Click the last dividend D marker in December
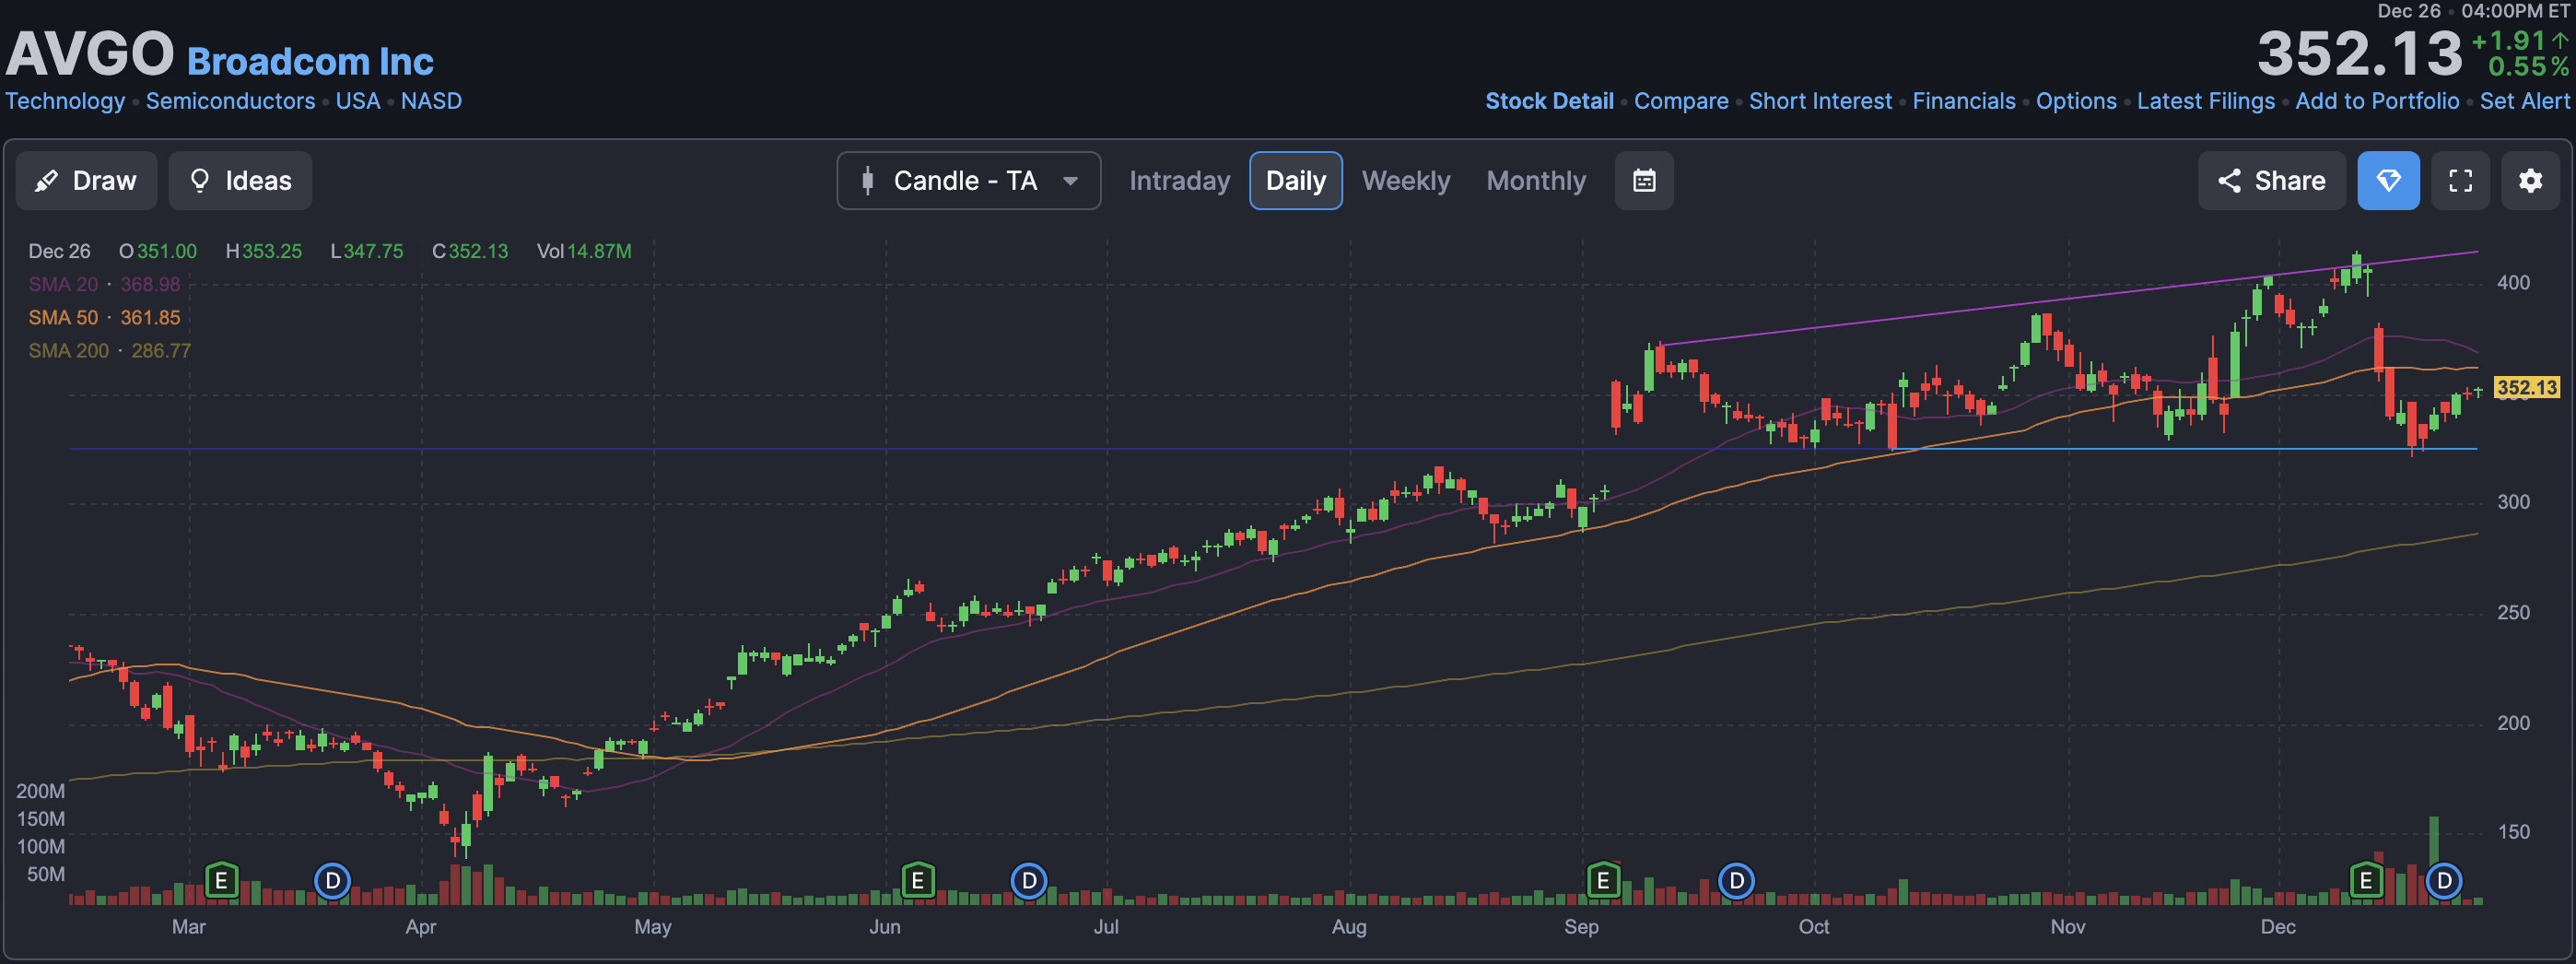The width and height of the screenshot is (2576, 964). click(2443, 881)
